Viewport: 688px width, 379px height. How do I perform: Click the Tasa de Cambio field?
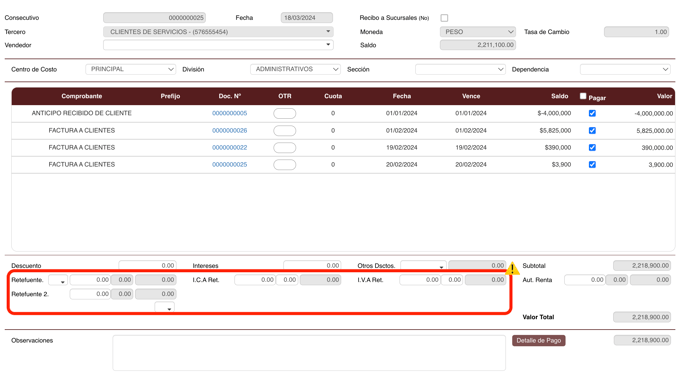[636, 32]
